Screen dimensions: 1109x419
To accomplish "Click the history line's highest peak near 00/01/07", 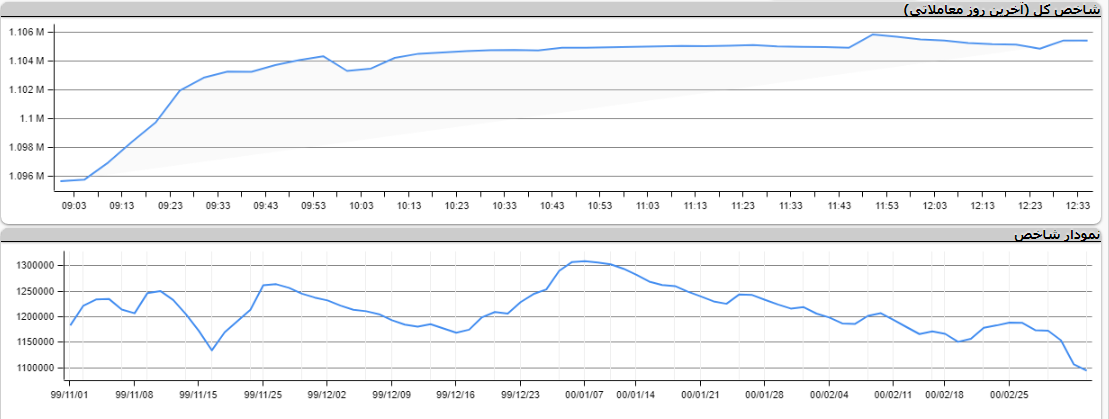I will [x=585, y=261].
